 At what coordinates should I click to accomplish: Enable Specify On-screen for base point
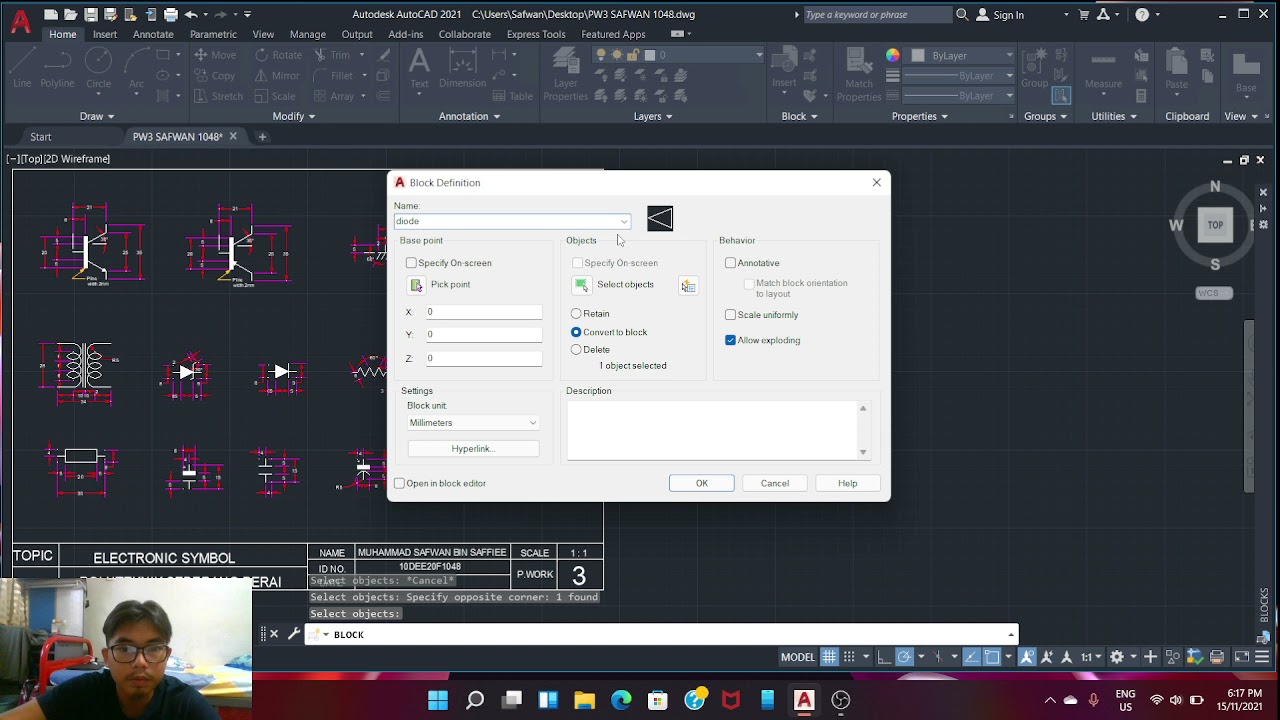(x=411, y=263)
